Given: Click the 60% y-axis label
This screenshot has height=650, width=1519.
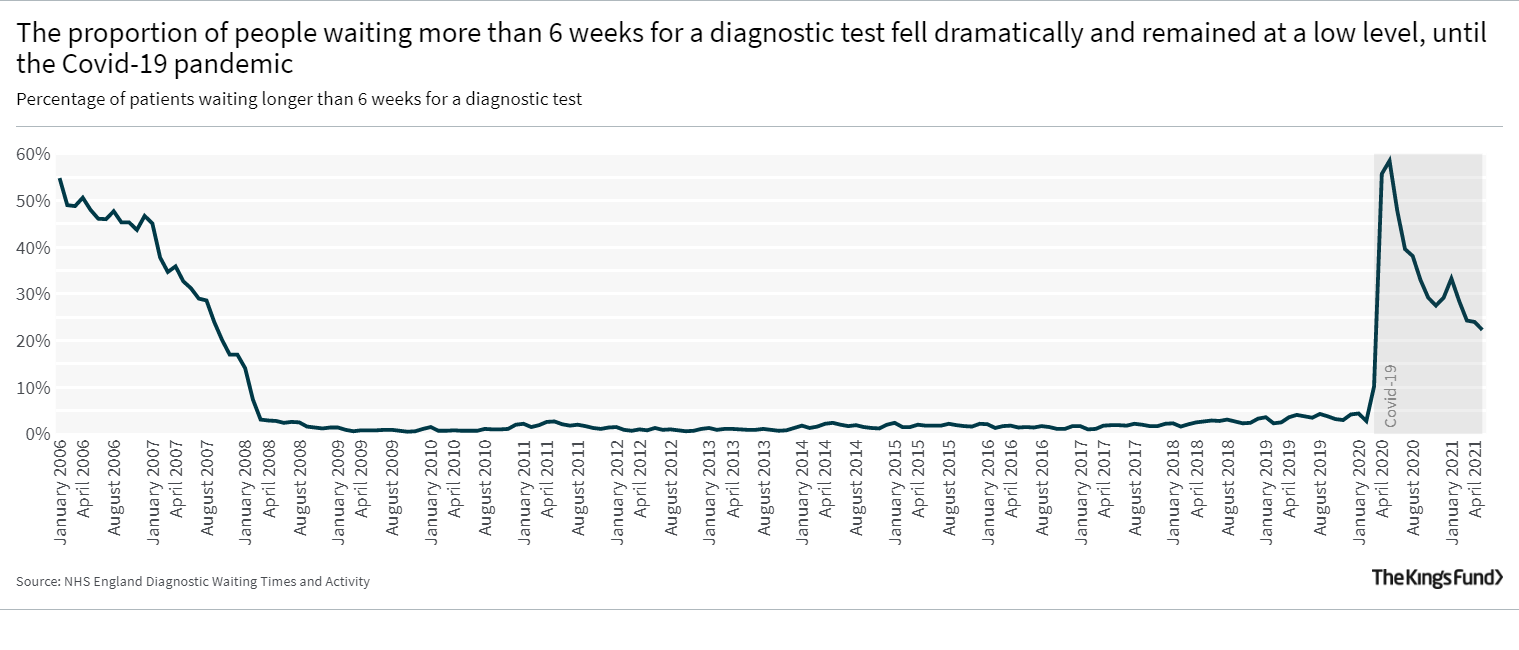Looking at the screenshot, I should [x=33, y=154].
